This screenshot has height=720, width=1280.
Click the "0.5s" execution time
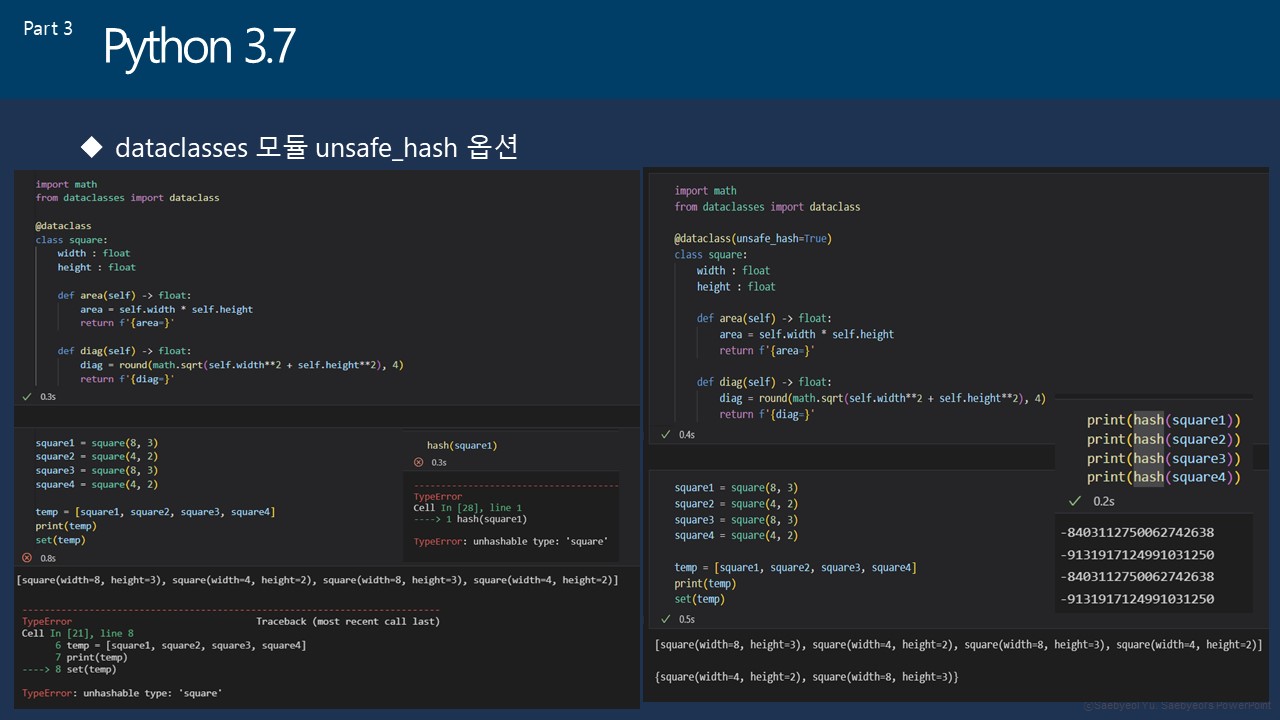687,619
